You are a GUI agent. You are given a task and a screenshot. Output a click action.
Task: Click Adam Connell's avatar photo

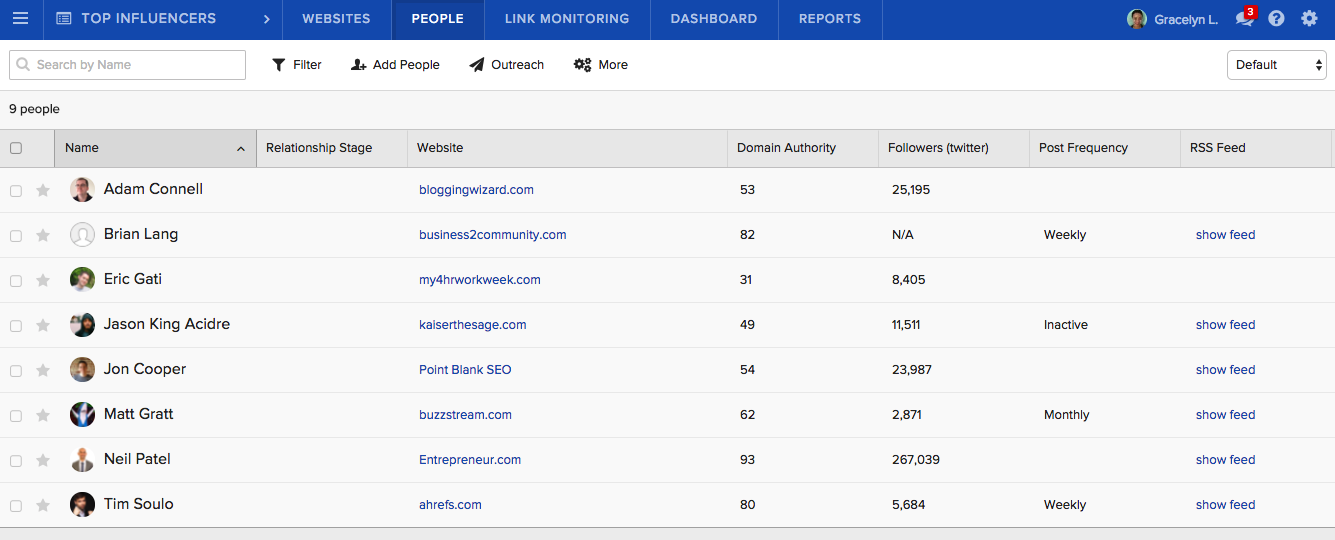pos(82,190)
